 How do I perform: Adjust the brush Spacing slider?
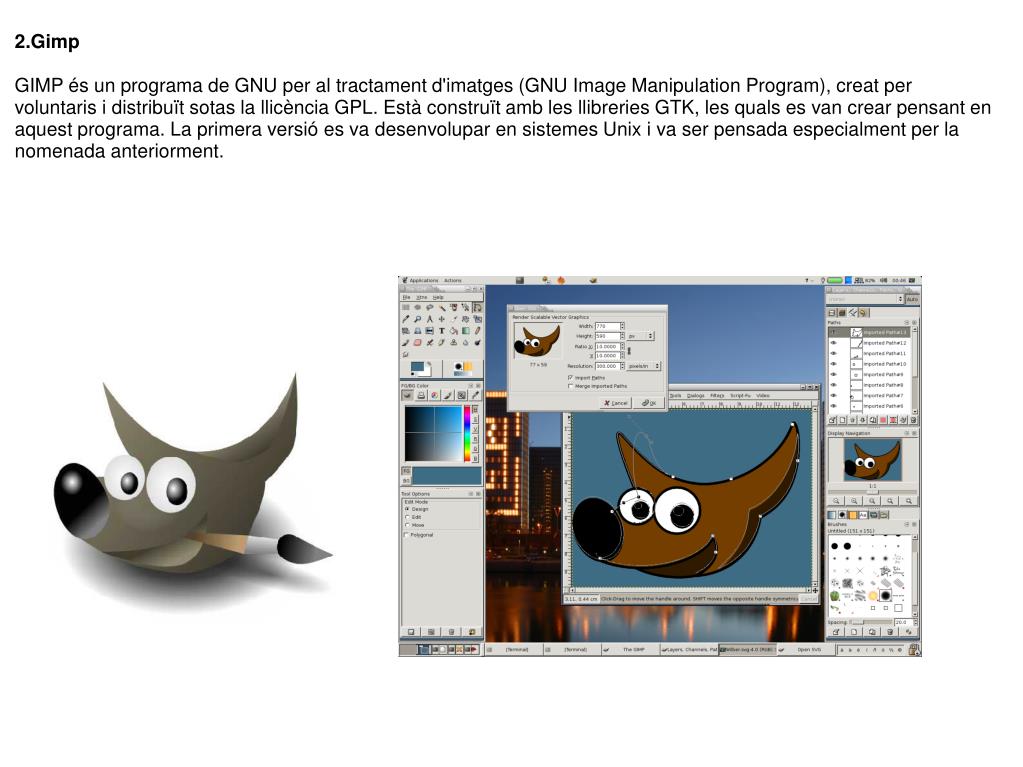click(870, 622)
